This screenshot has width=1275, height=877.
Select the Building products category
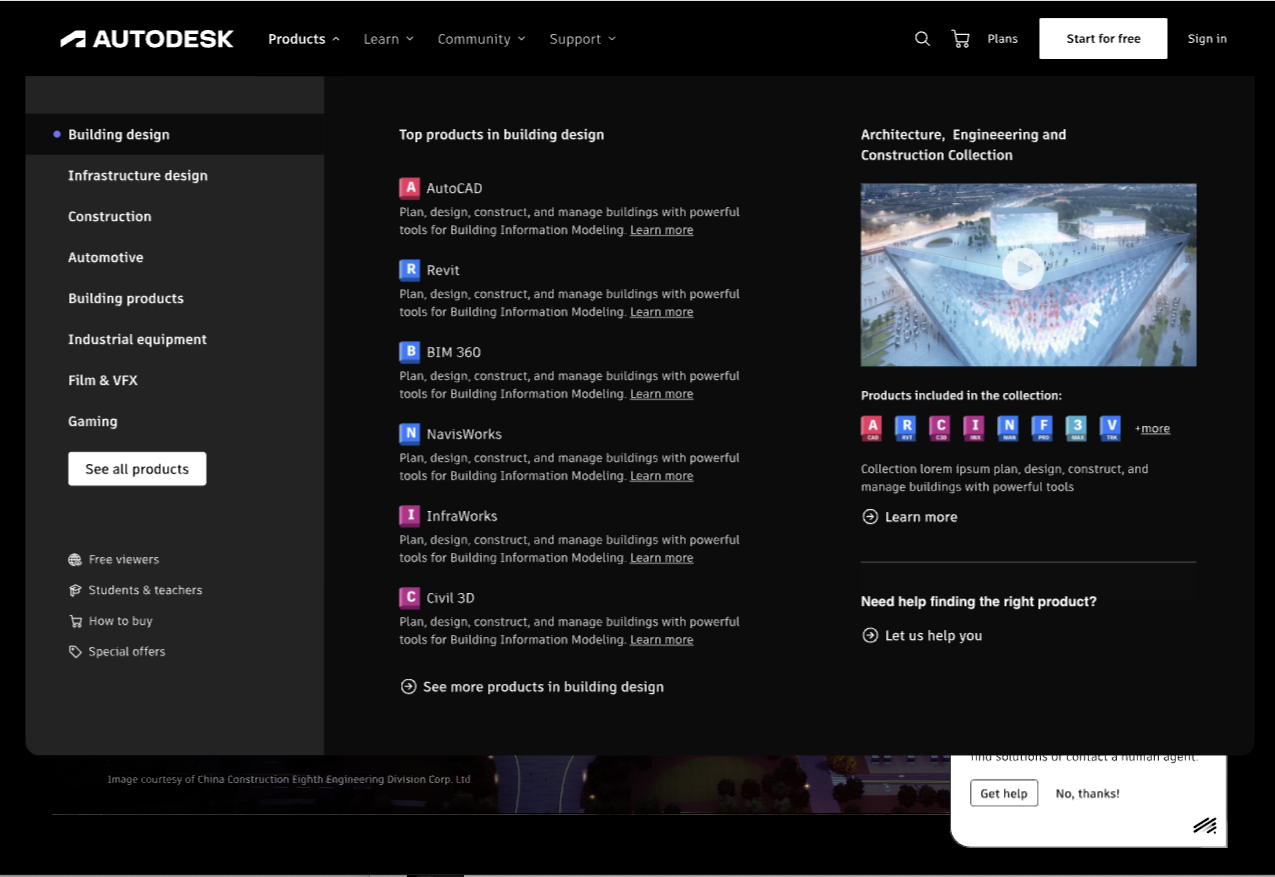coord(126,298)
